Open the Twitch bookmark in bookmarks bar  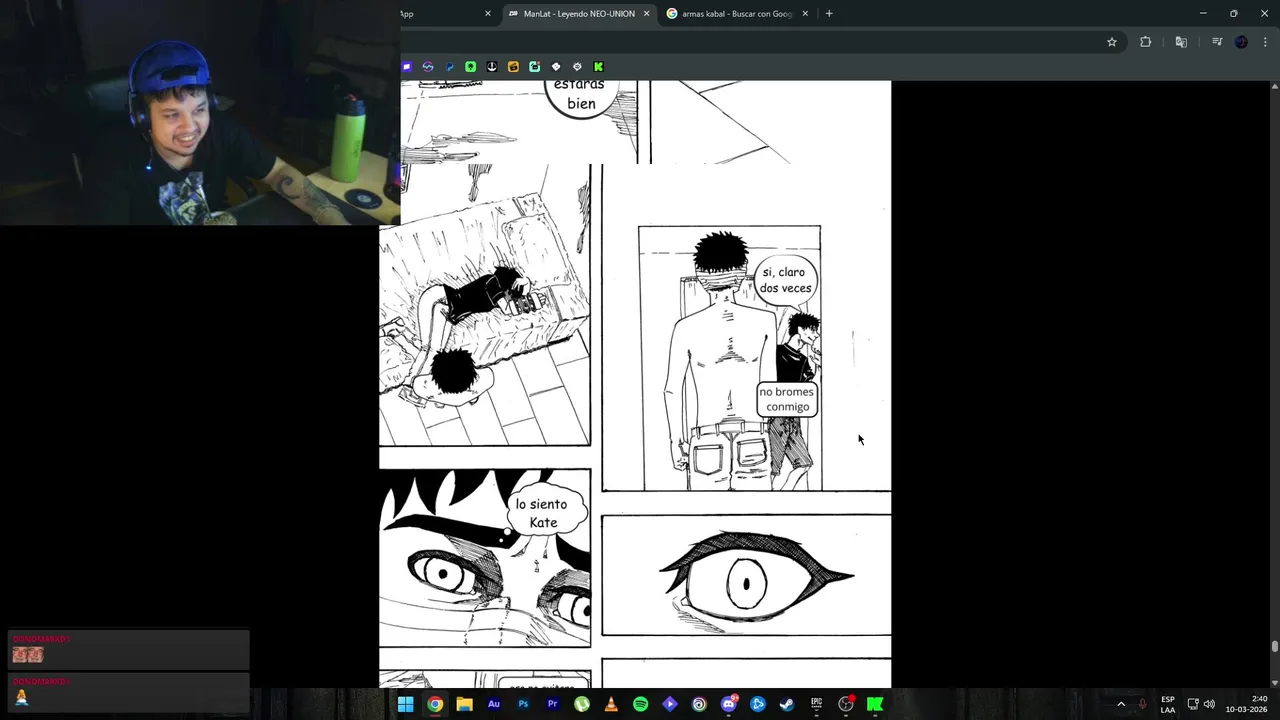coord(406,67)
